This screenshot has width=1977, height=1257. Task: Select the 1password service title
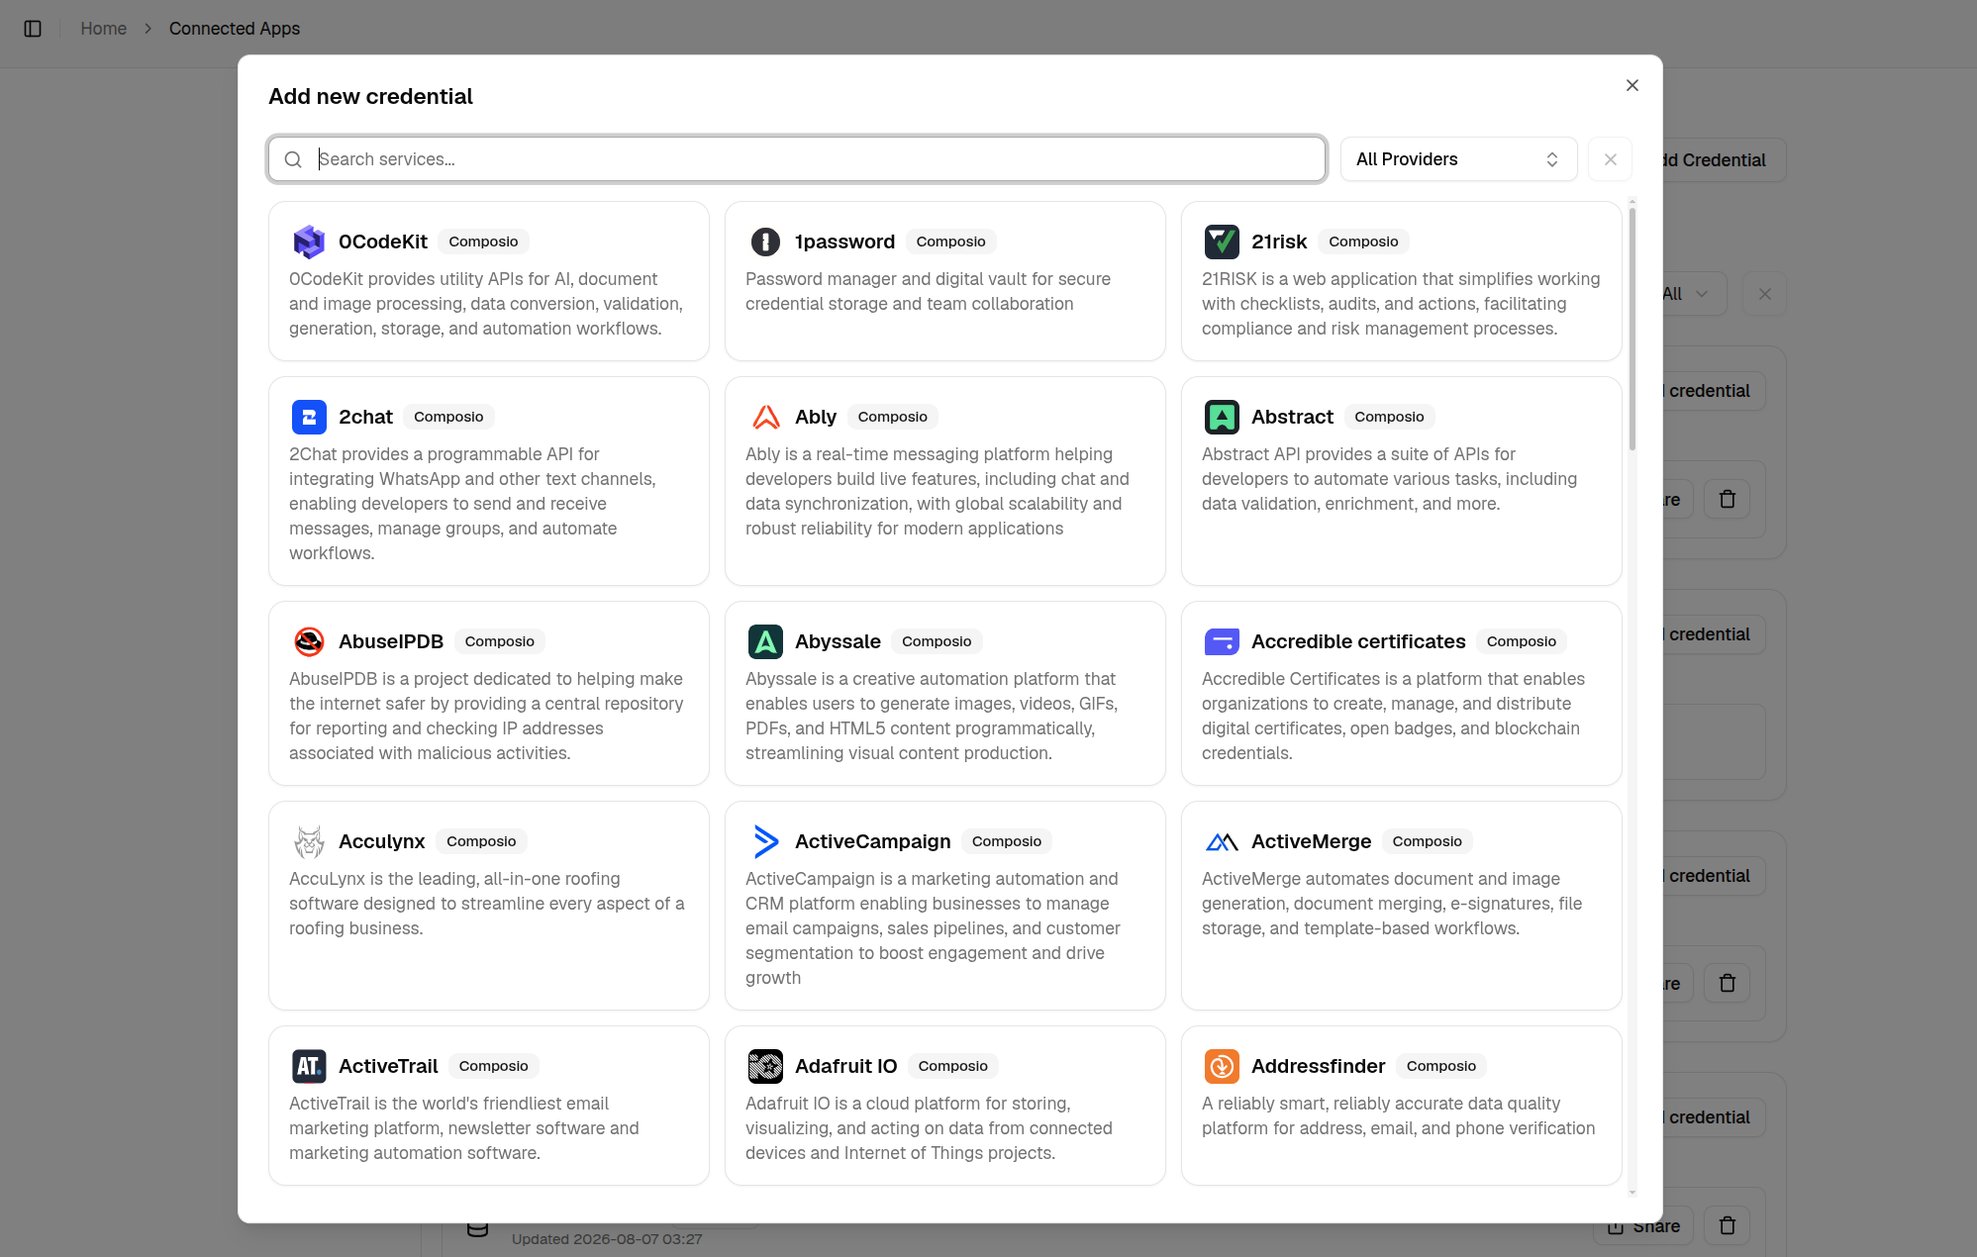pyautogui.click(x=845, y=242)
